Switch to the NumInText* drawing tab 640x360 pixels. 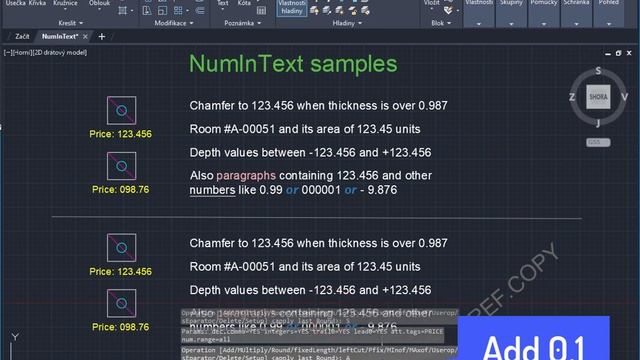(x=60, y=37)
